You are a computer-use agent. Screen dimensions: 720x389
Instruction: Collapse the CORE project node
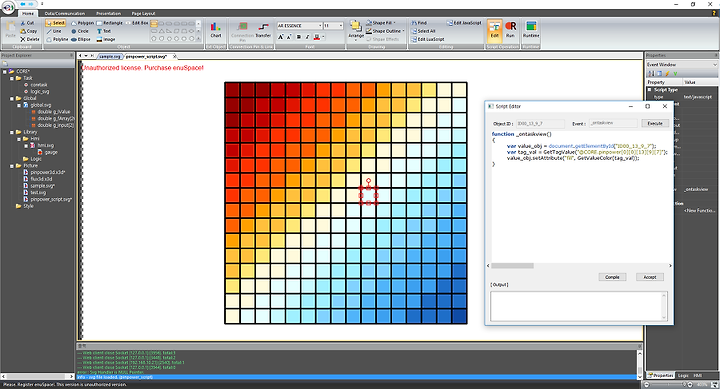(5, 71)
